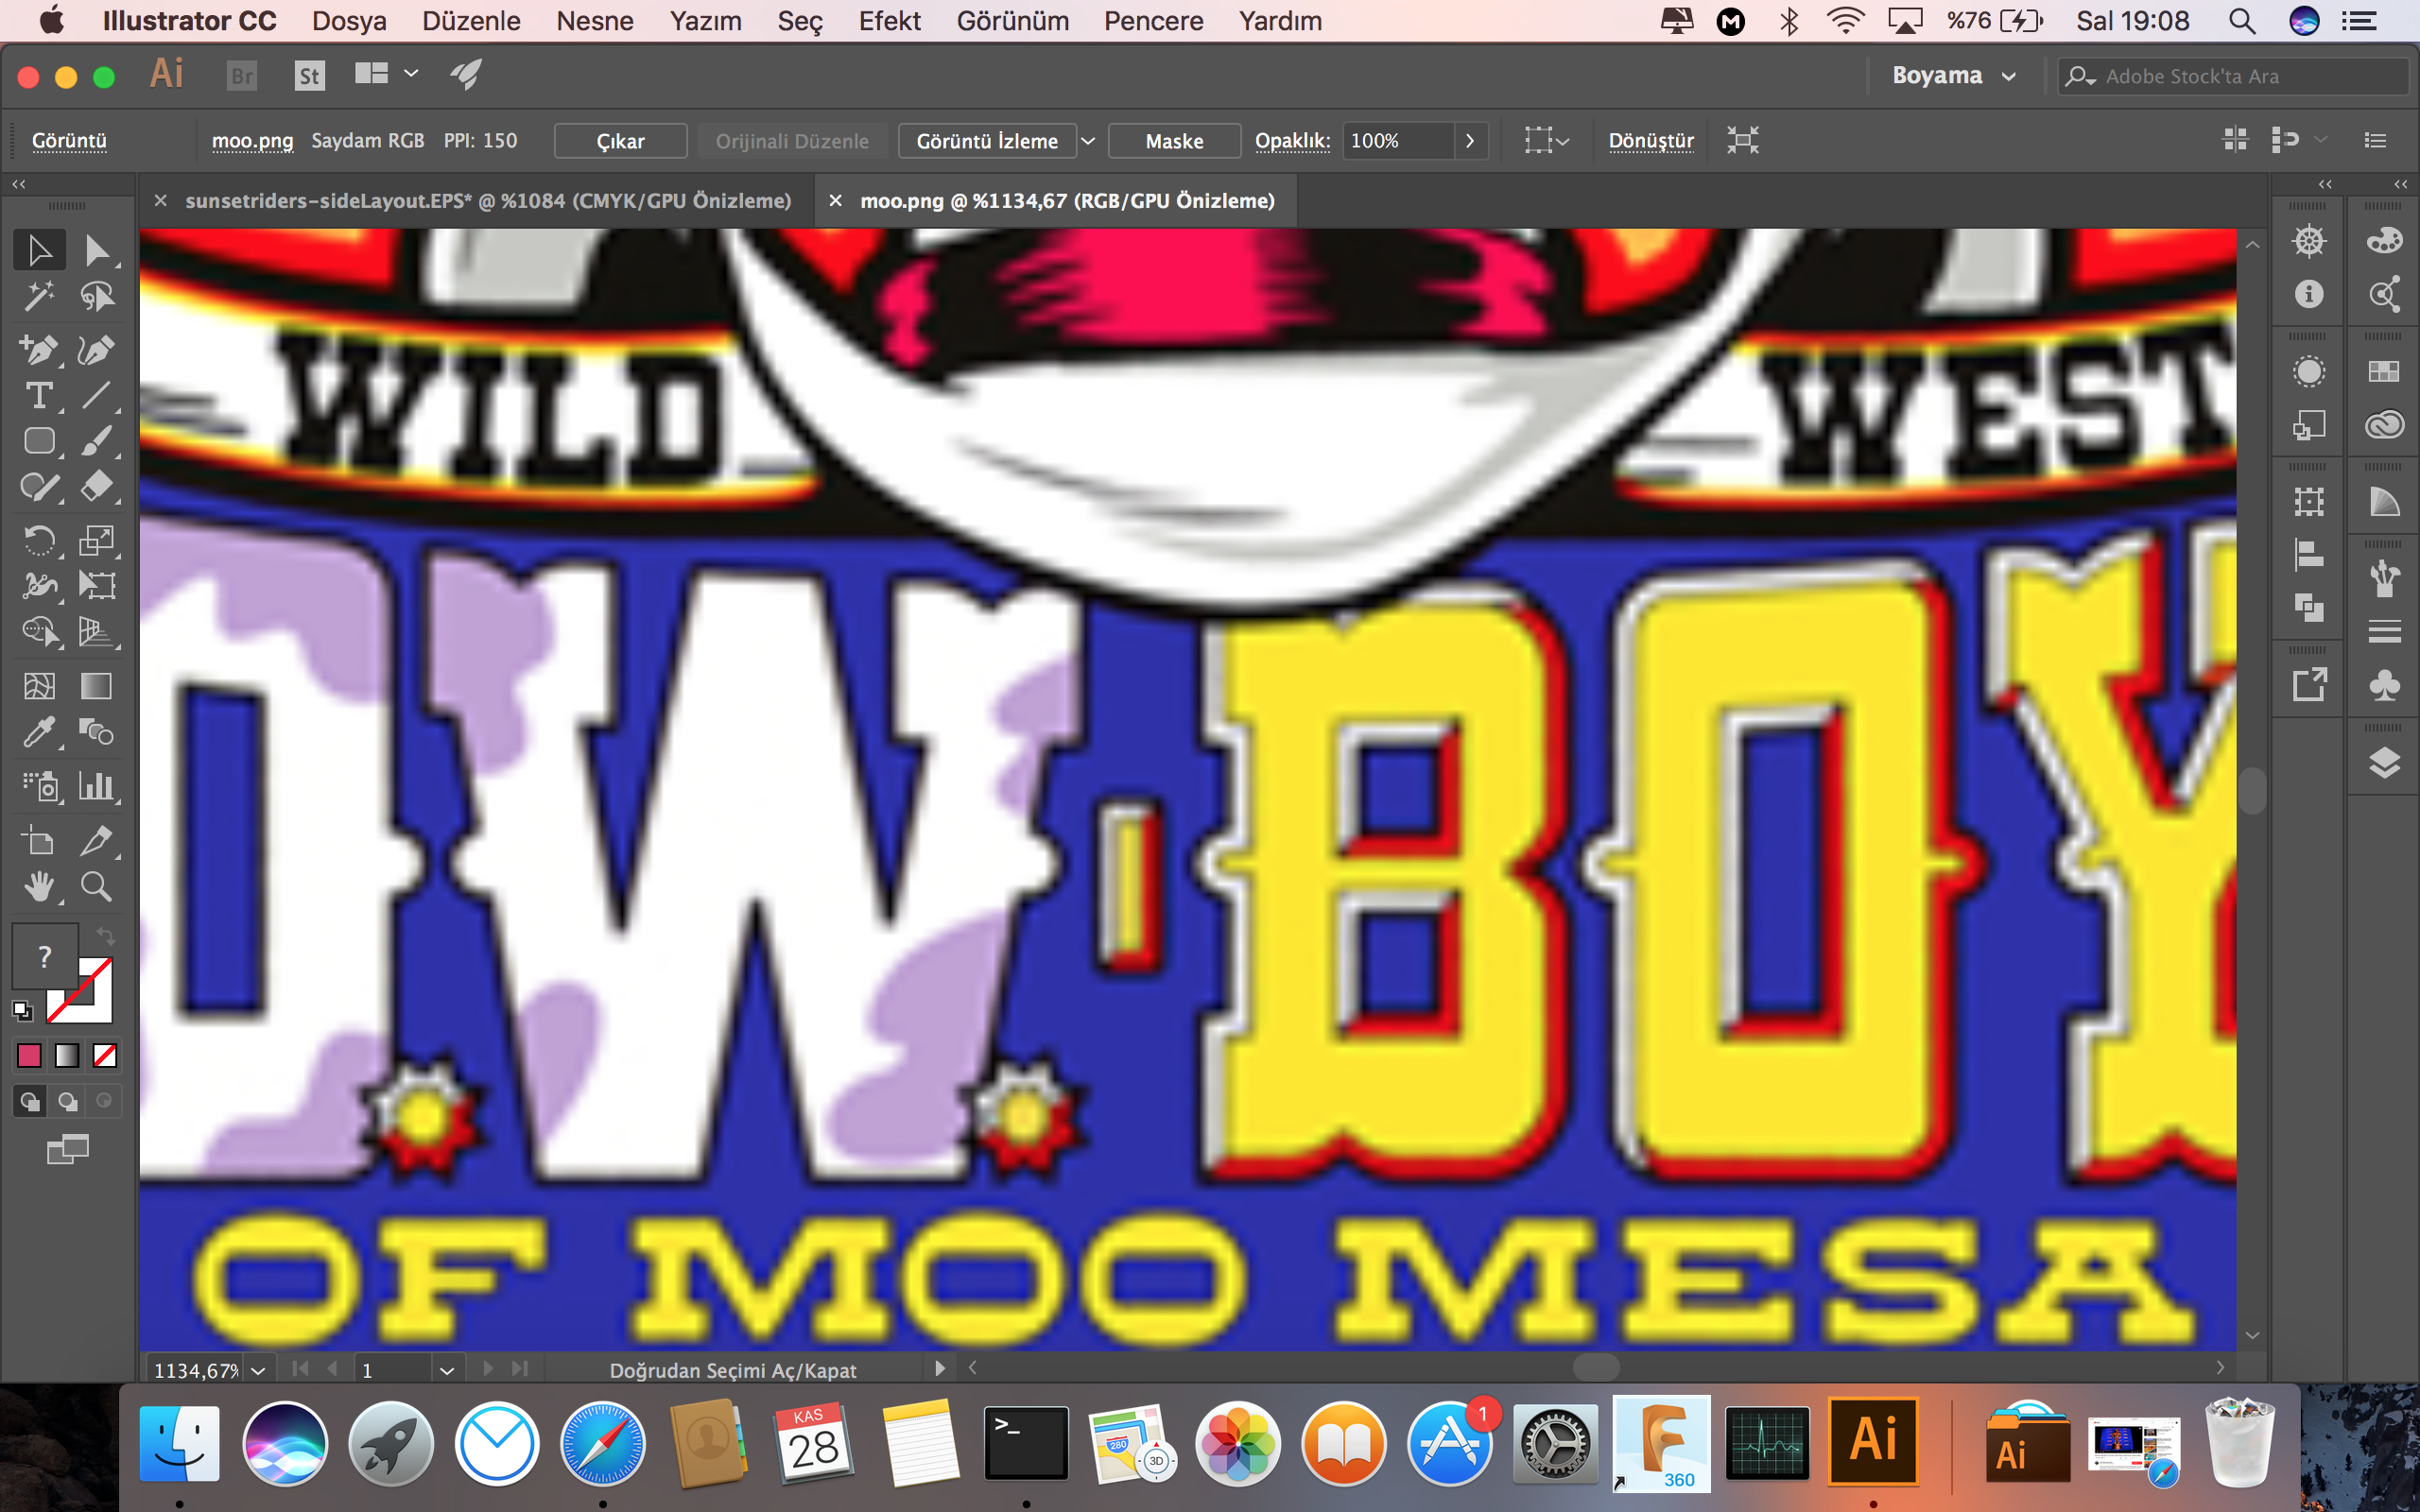2420x1512 pixels.
Task: Select the Symbol Sprayer tool
Action: click(40, 786)
